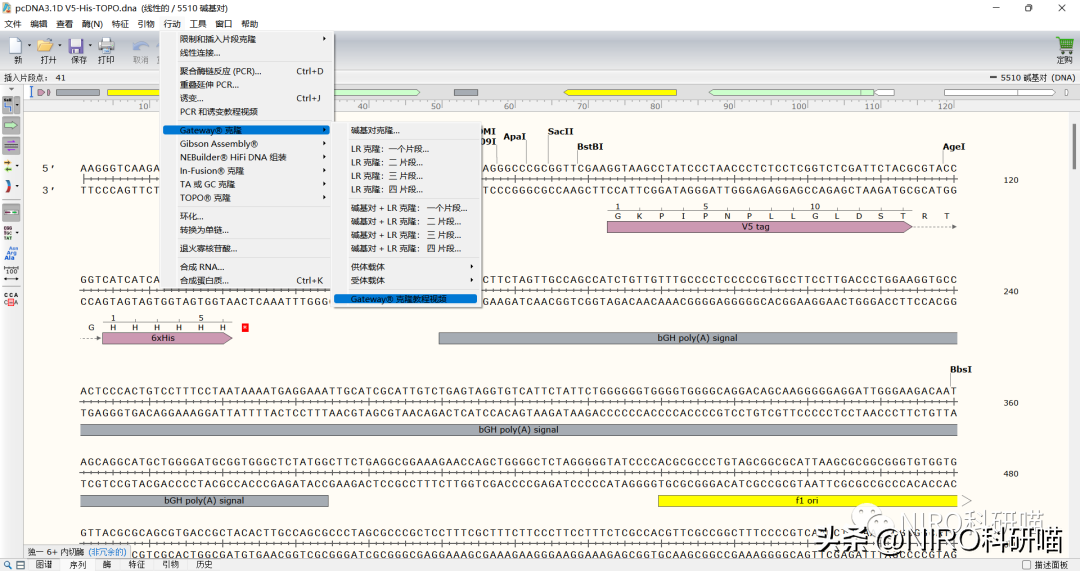Click the New file (新) toolbar icon
The image size is (1080, 571).
(x=17, y=46)
